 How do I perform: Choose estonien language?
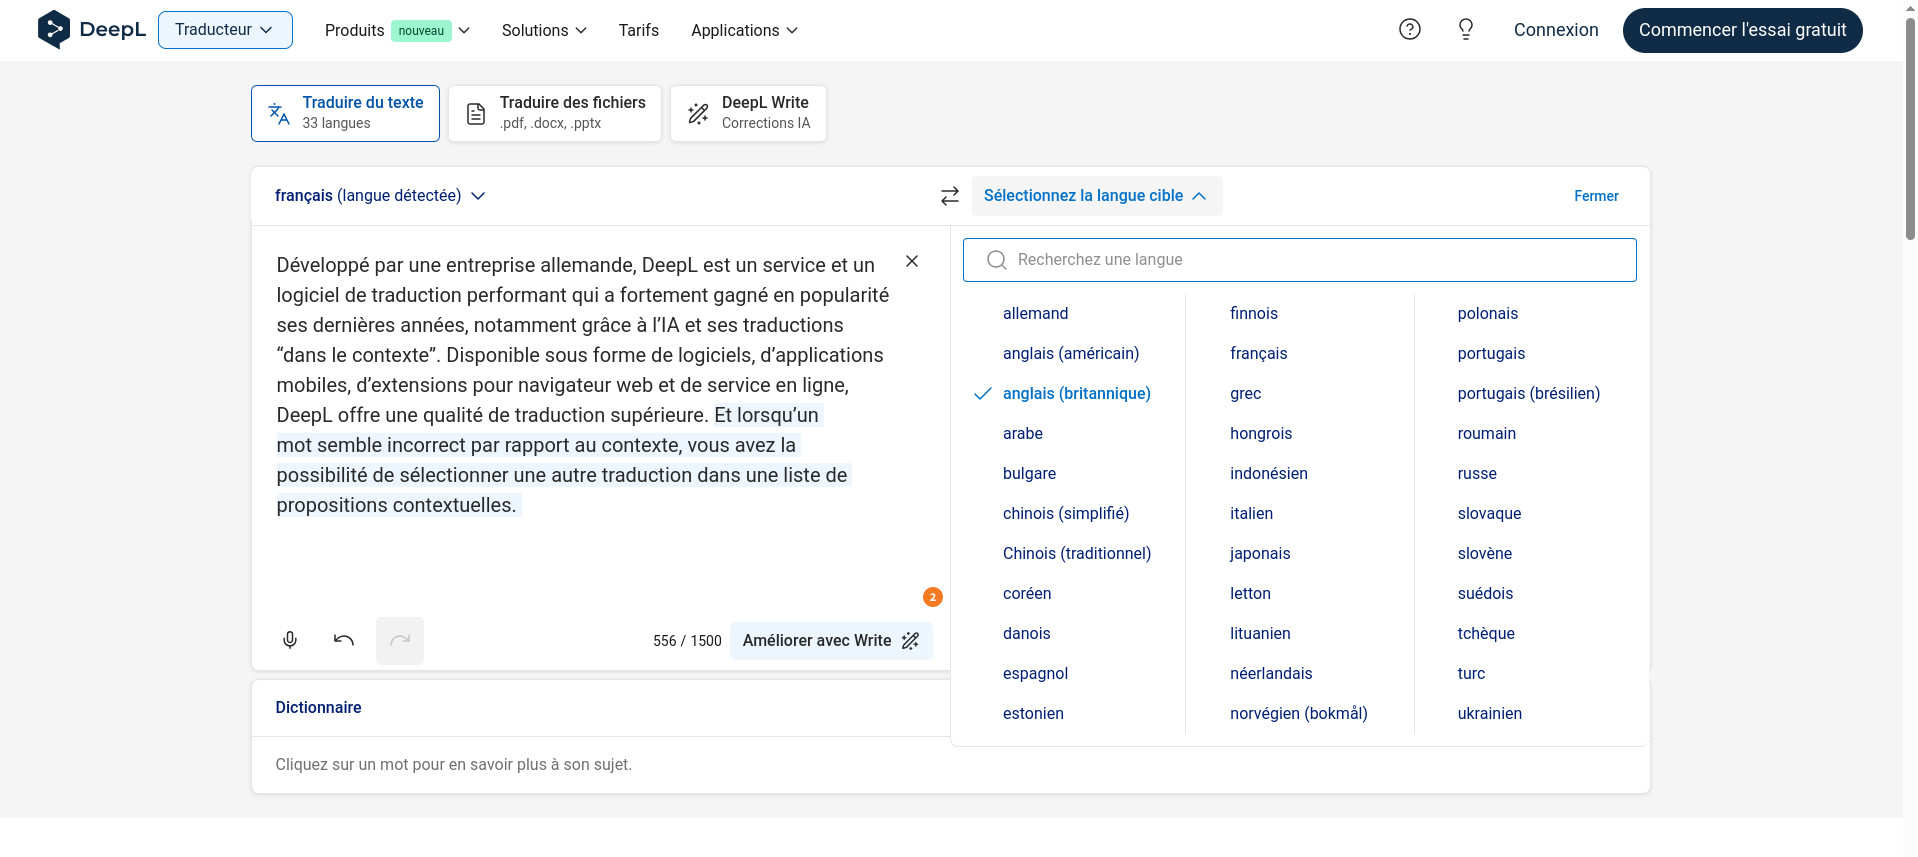point(1033,713)
